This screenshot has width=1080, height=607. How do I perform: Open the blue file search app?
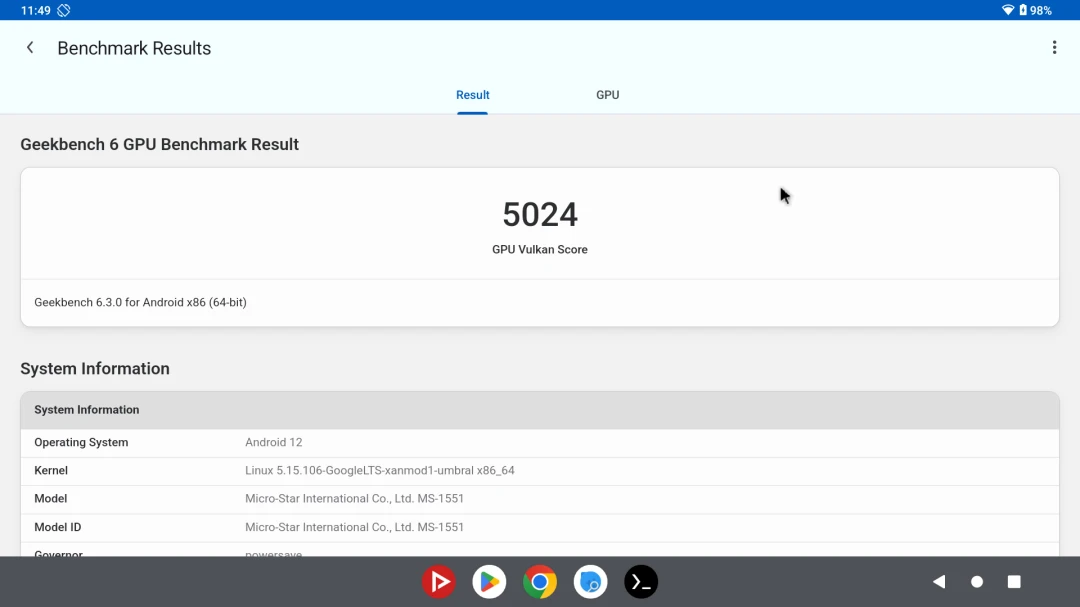pyautogui.click(x=591, y=582)
